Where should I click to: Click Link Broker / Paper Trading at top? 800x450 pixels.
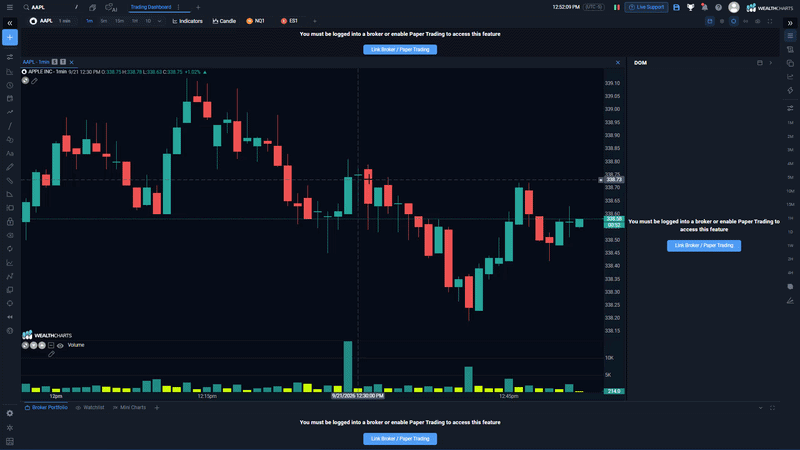click(400, 49)
